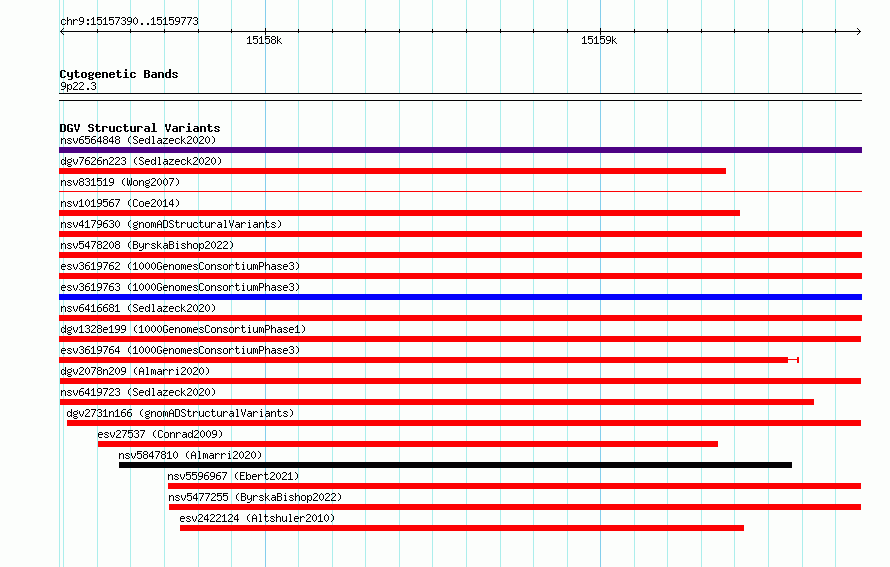Image resolution: width=890 pixels, height=567 pixels.
Task: Click the end whisker of esv3619764 bar
Action: [794, 360]
